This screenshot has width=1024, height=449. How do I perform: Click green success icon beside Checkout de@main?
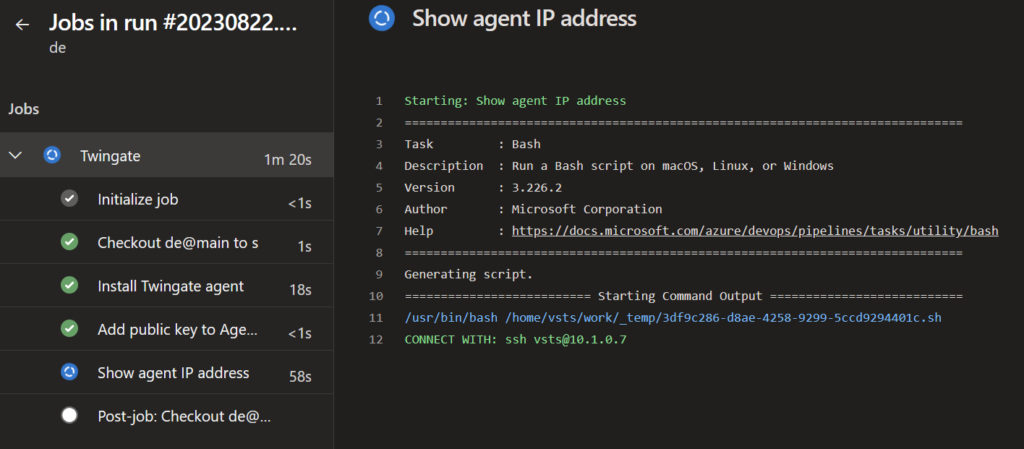click(x=69, y=242)
